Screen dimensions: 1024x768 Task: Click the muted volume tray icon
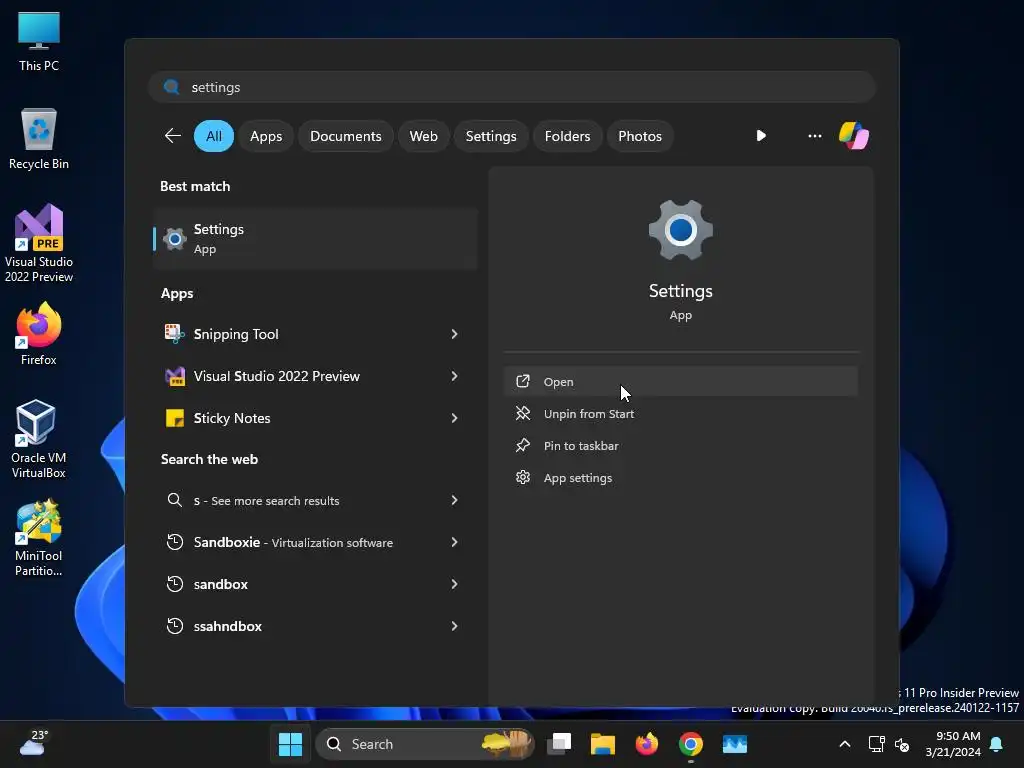coord(902,744)
